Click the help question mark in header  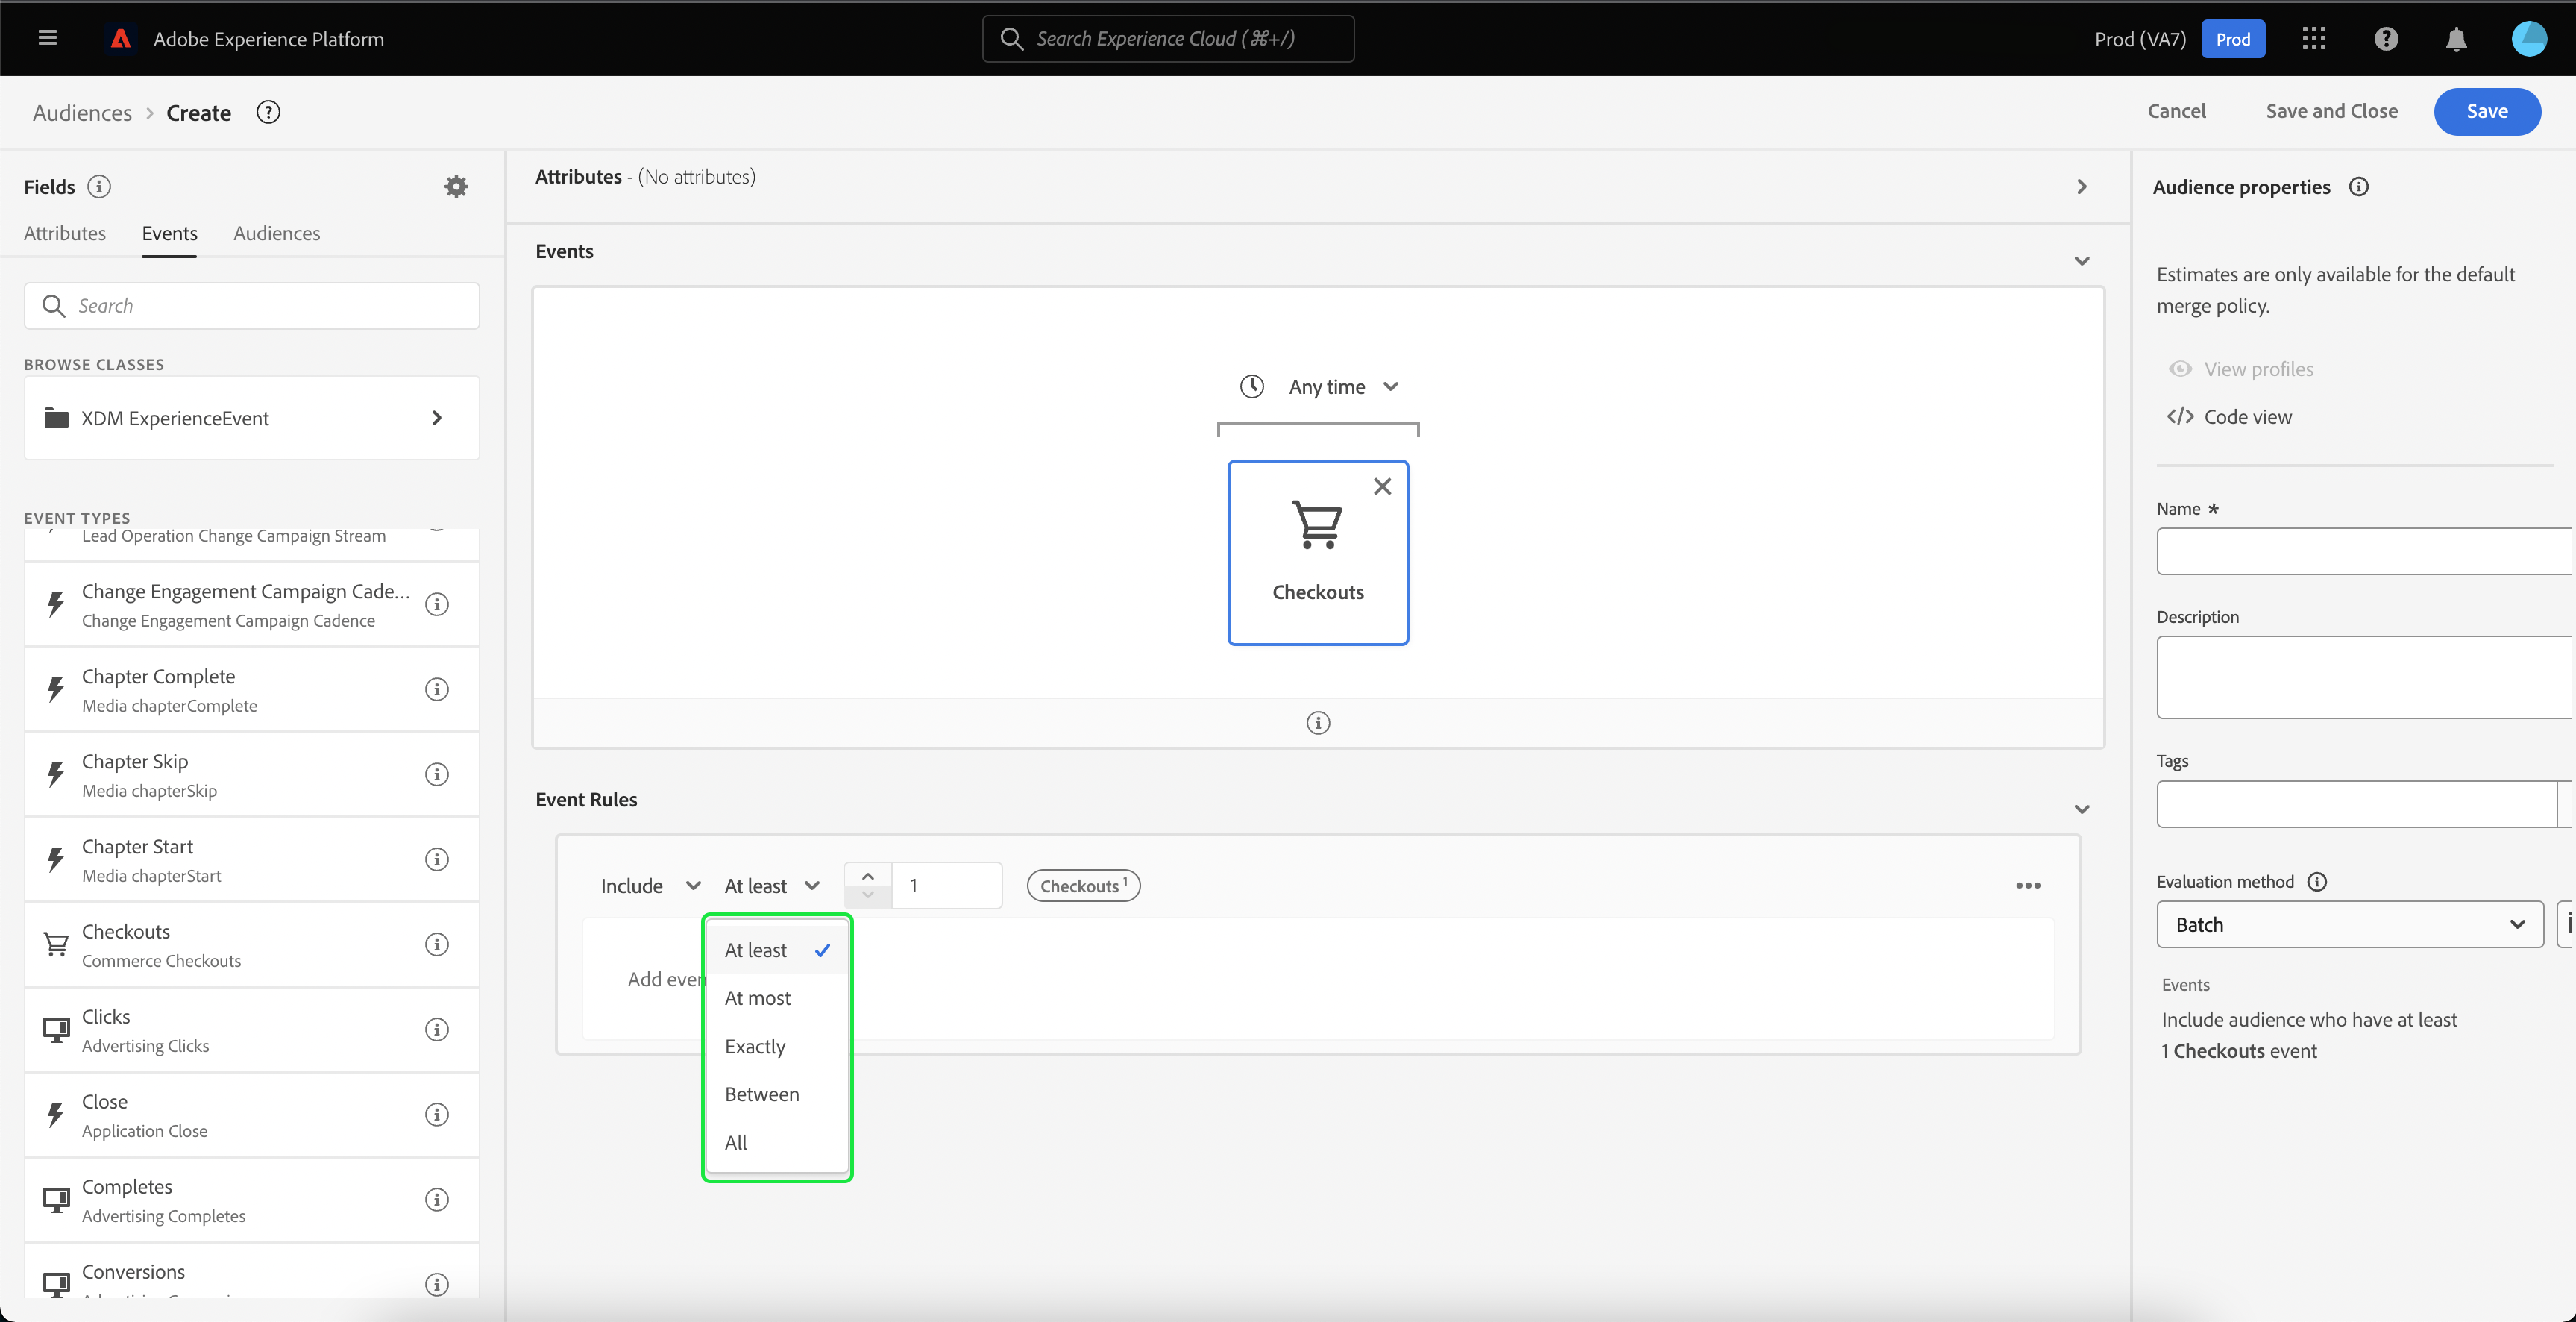[2386, 39]
